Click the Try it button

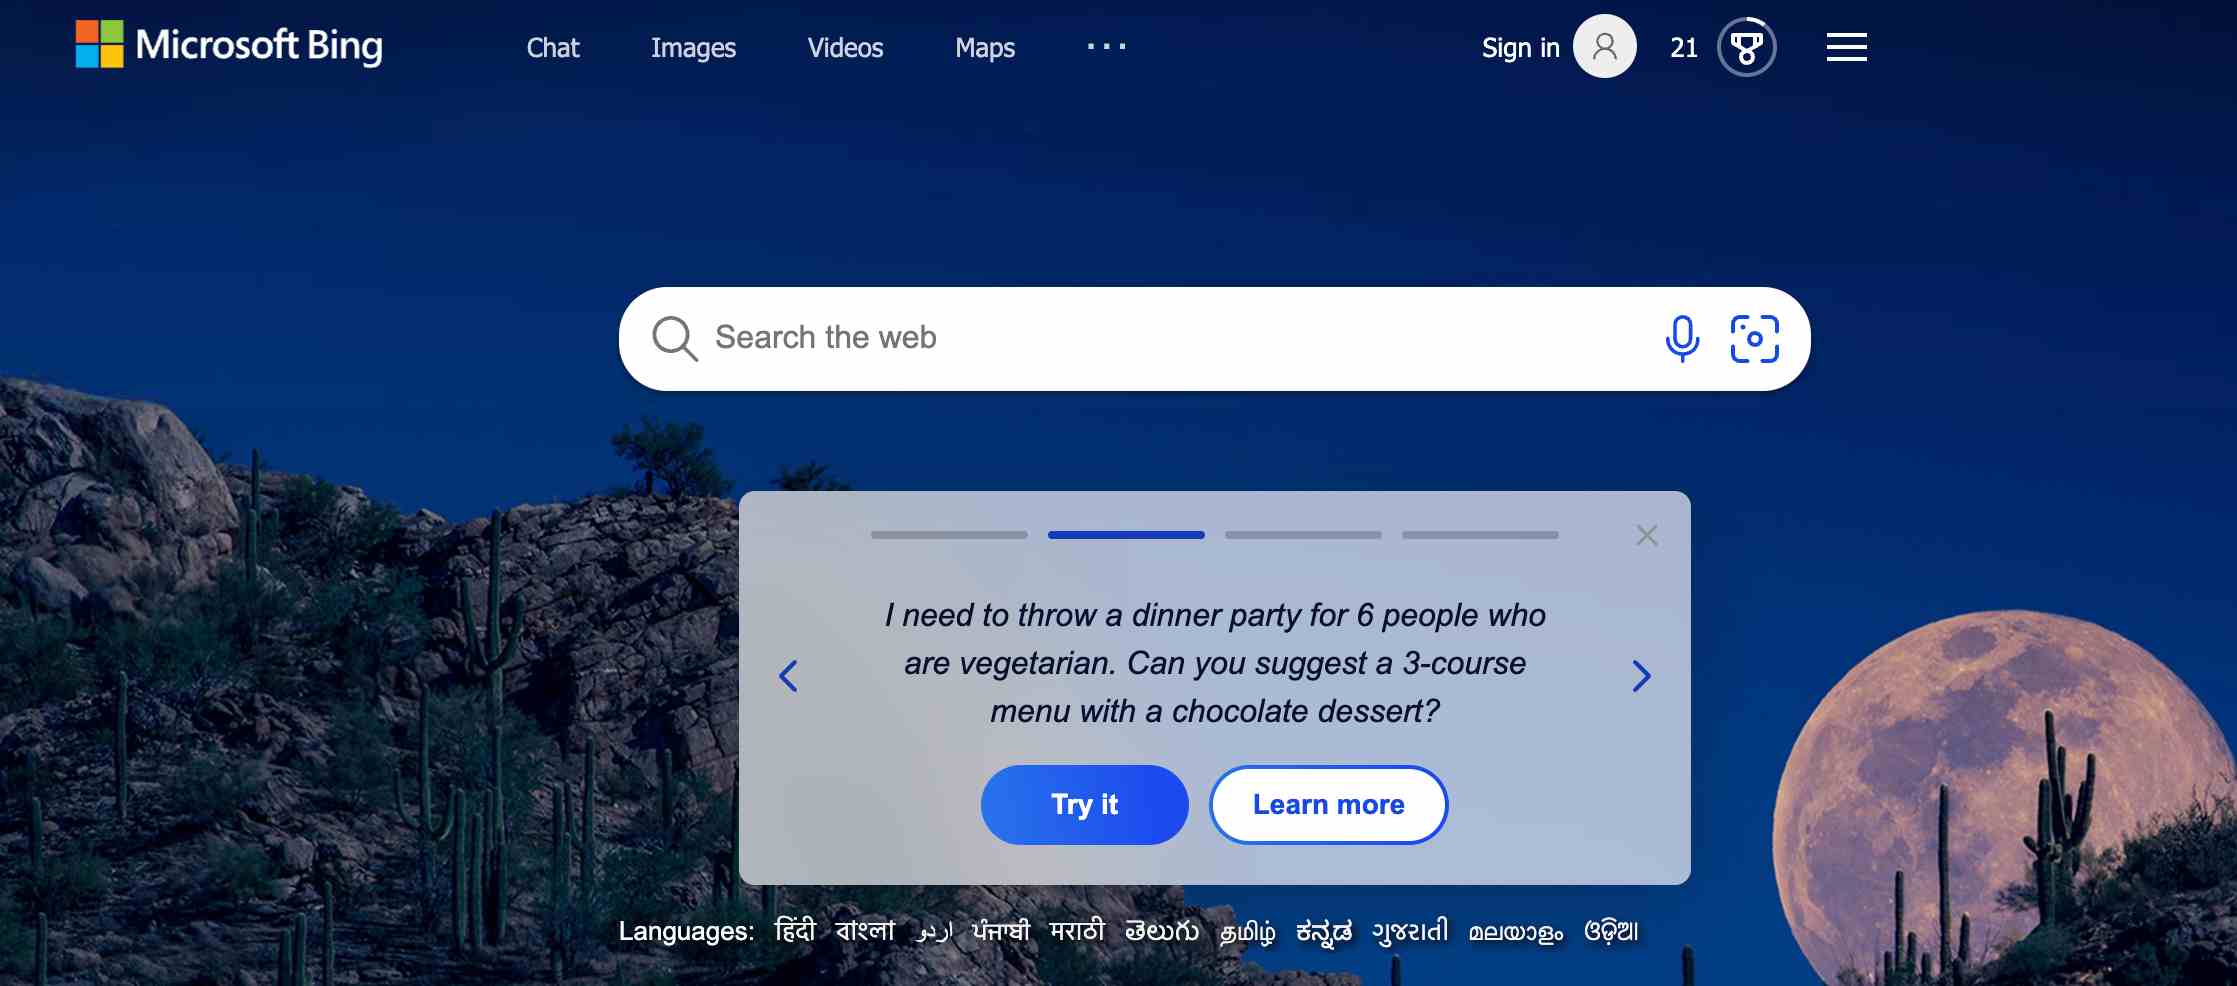pos(1085,805)
